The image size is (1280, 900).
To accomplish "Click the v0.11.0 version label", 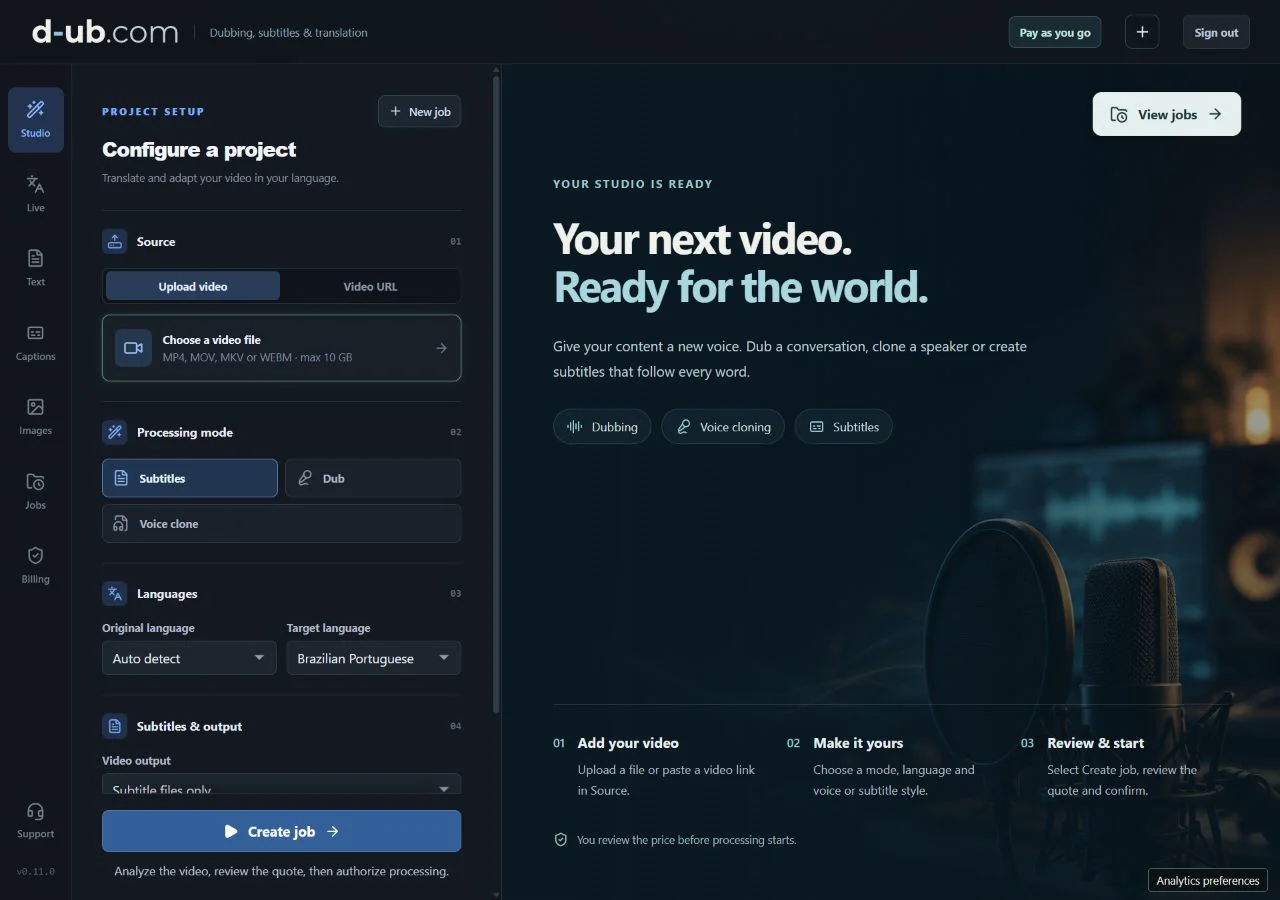I will coord(36,871).
